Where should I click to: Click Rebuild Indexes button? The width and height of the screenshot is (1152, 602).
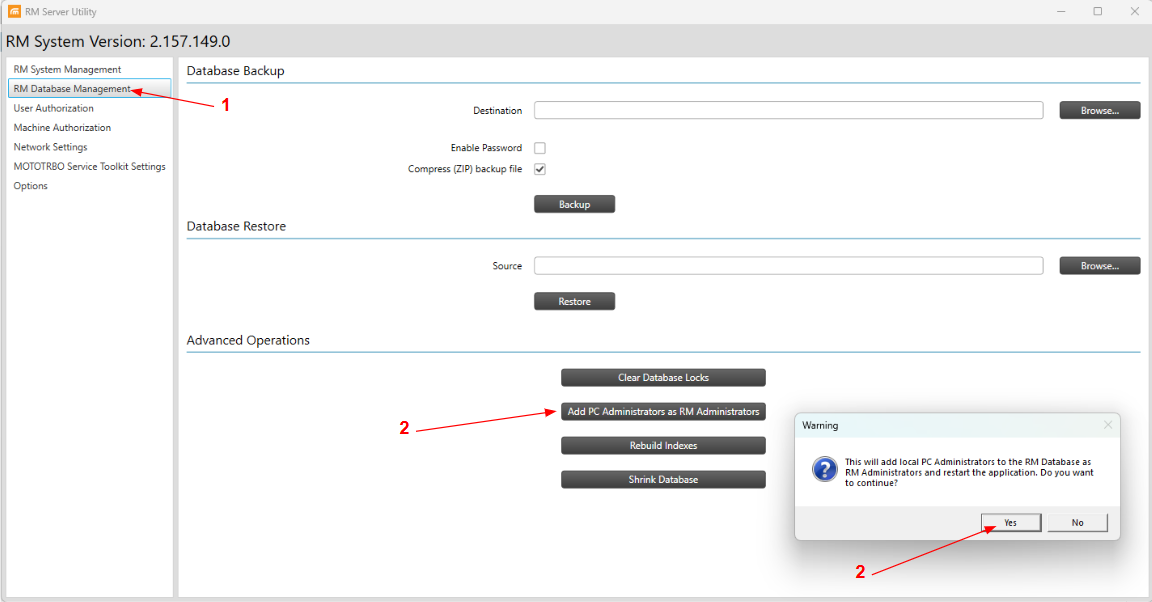point(663,445)
